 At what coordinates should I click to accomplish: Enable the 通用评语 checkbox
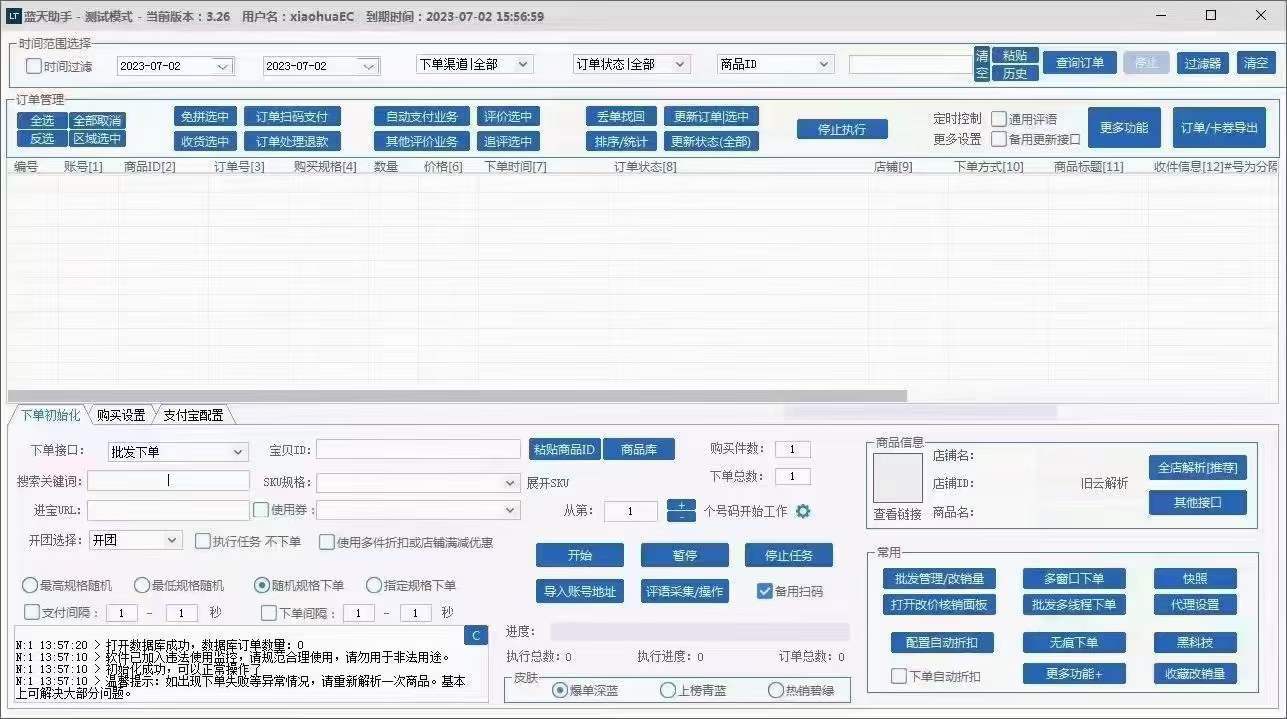click(999, 119)
